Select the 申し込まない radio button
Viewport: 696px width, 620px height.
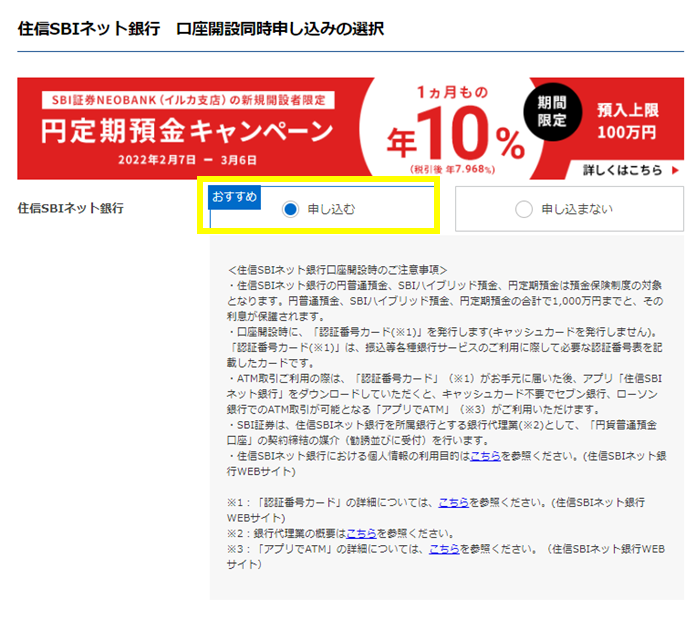[524, 209]
